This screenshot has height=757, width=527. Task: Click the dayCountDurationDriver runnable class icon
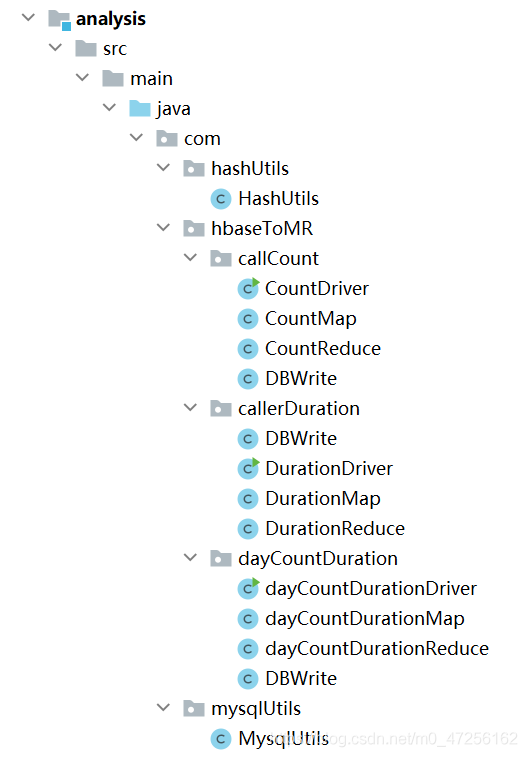point(249,589)
